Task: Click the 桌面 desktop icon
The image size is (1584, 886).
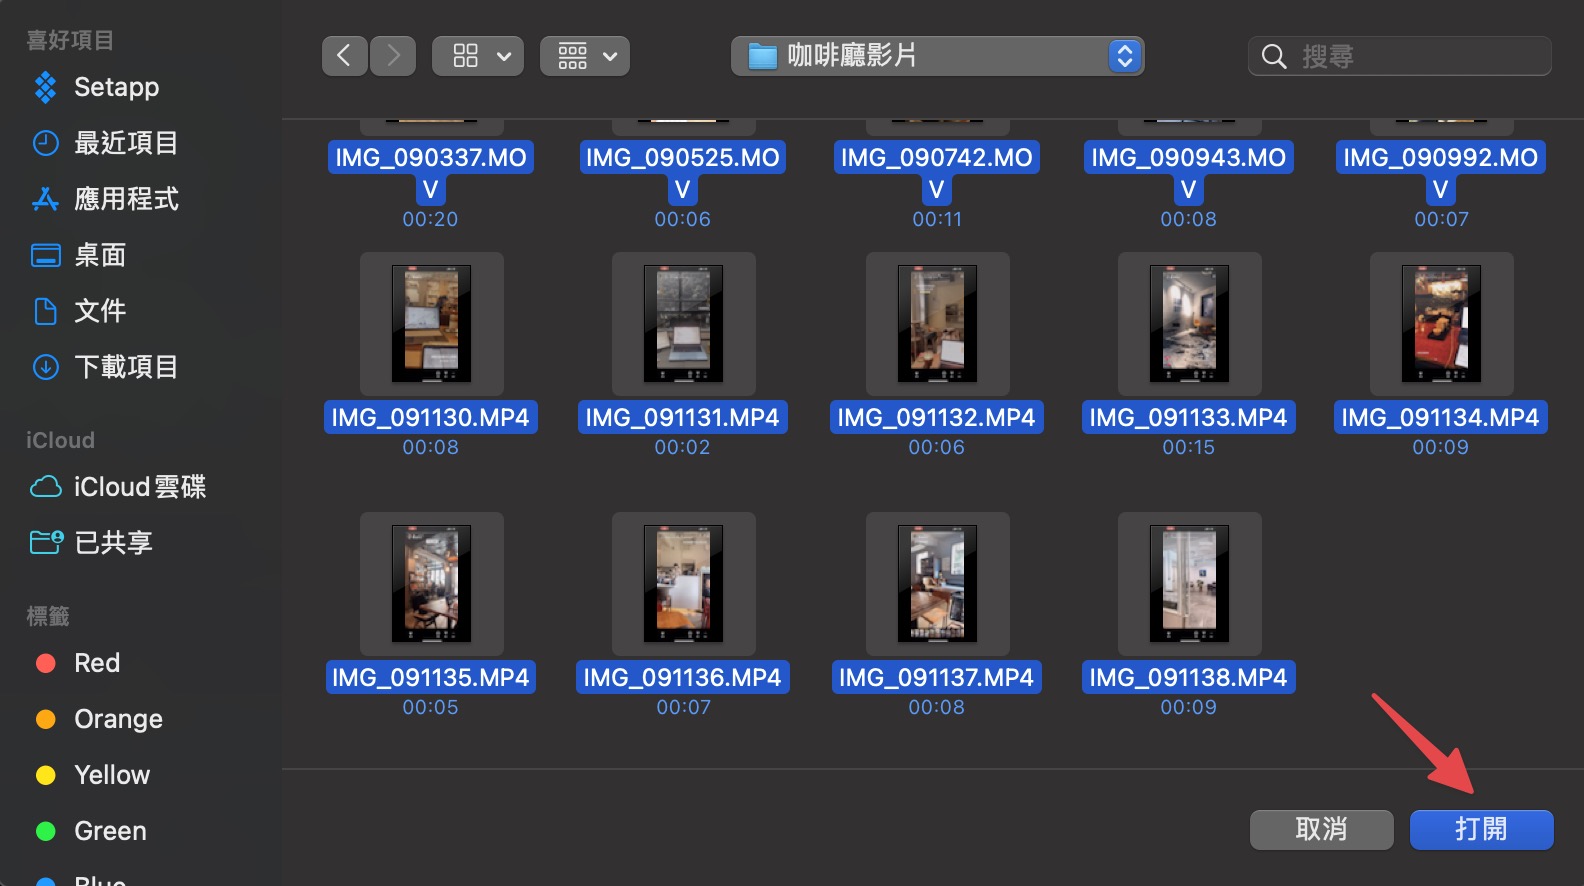Action: point(45,255)
